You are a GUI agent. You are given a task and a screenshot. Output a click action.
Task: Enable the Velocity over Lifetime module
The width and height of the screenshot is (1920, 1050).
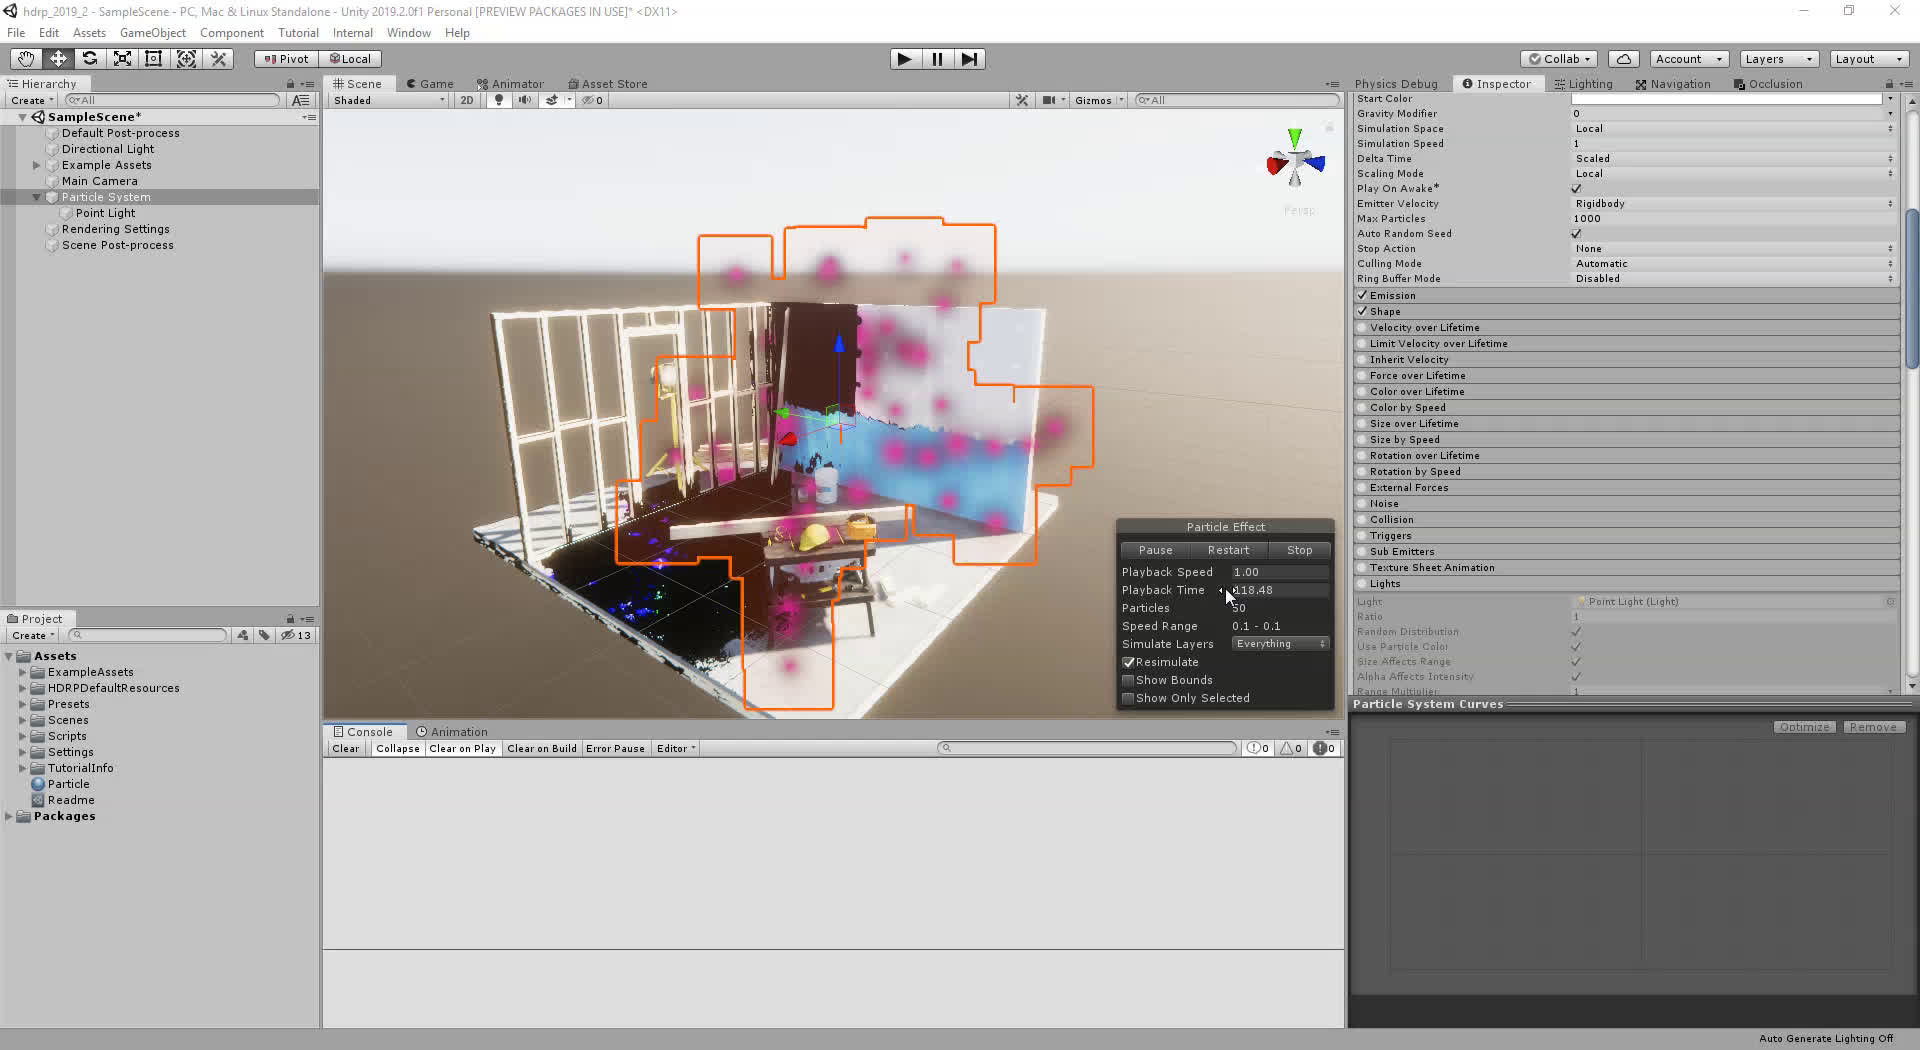point(1362,328)
